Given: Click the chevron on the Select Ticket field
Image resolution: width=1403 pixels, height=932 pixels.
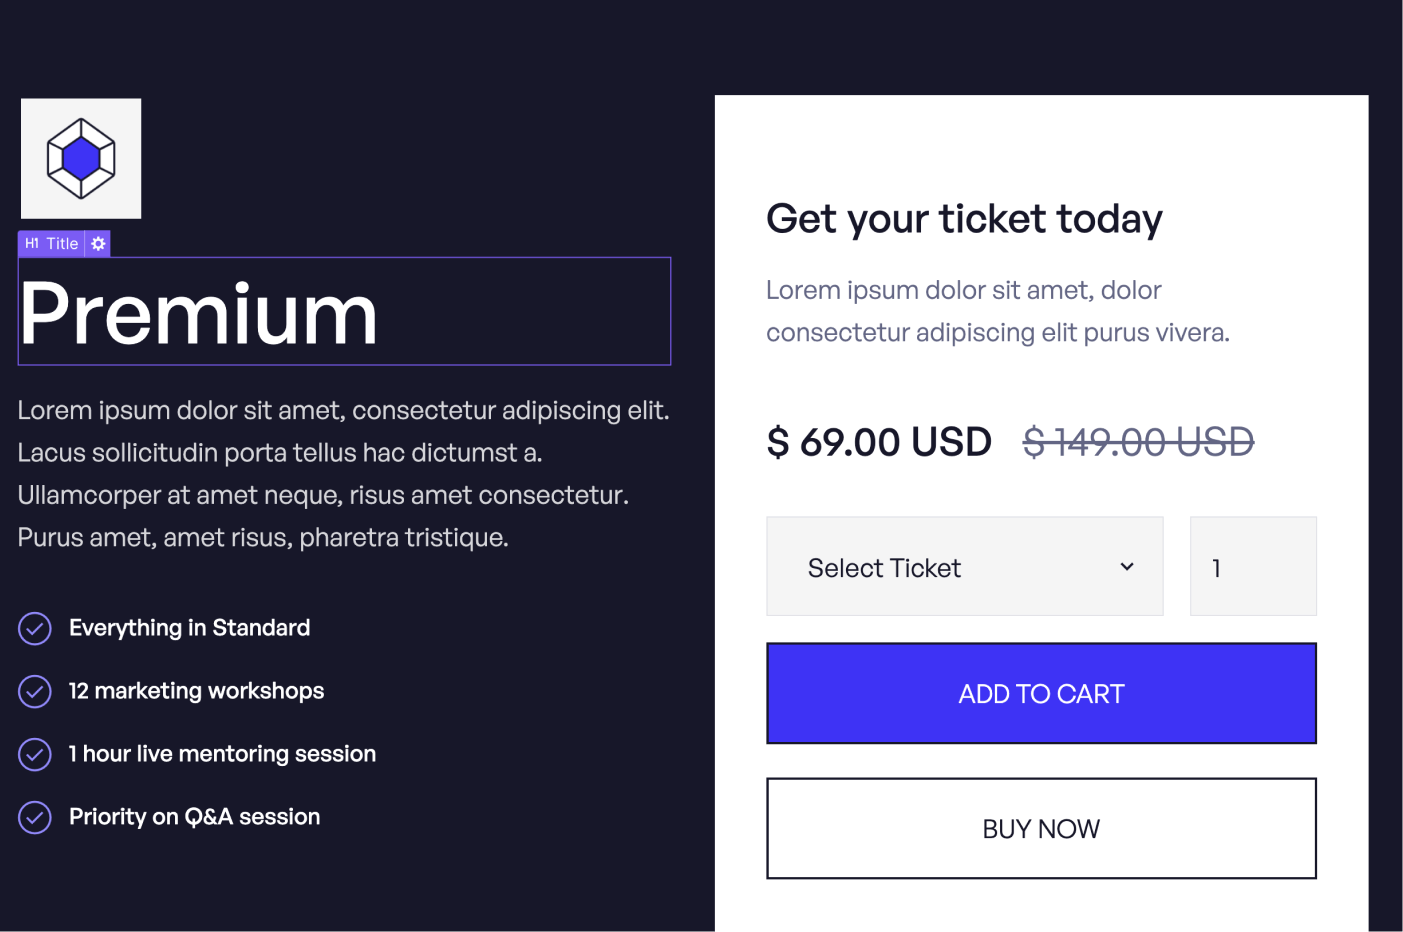Looking at the screenshot, I should (x=1127, y=566).
